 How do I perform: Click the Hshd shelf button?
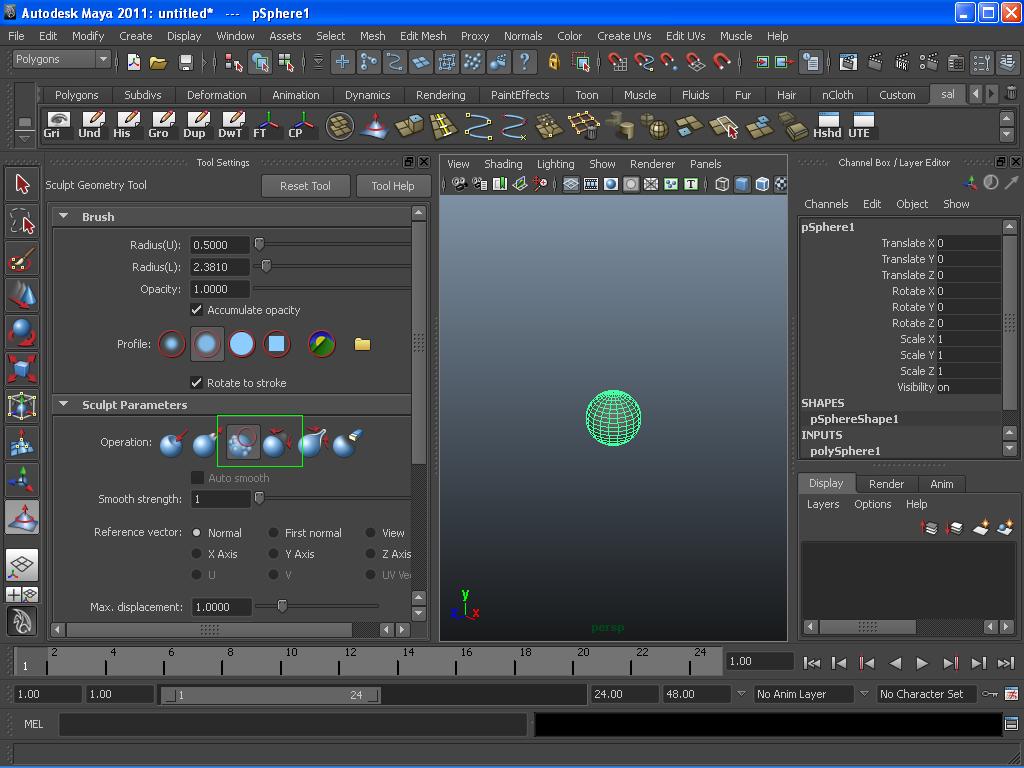827,125
